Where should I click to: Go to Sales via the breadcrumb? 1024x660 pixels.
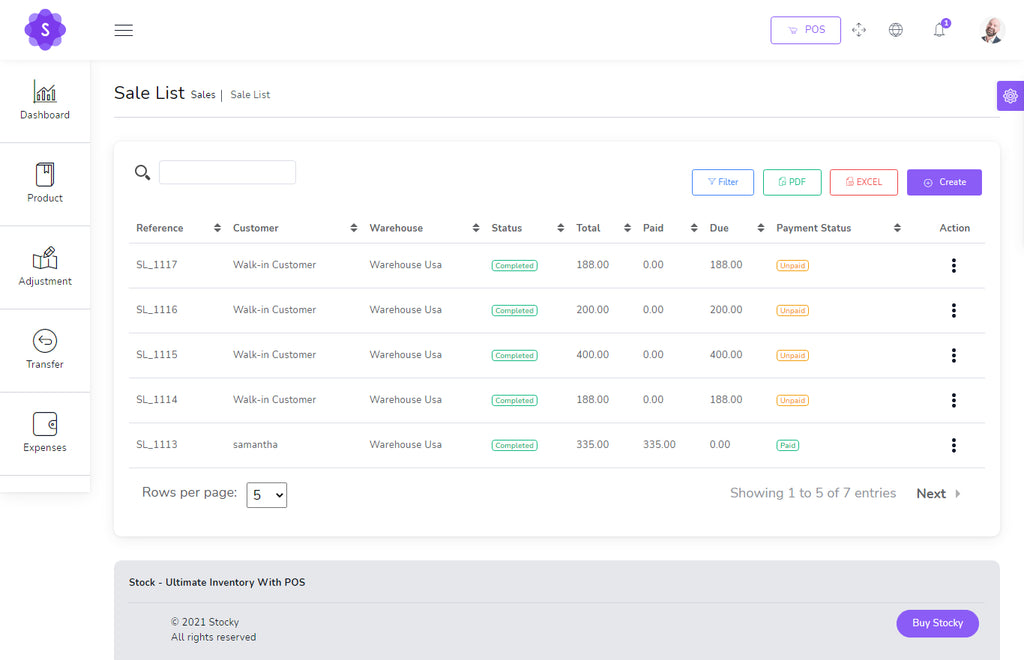[x=203, y=94]
